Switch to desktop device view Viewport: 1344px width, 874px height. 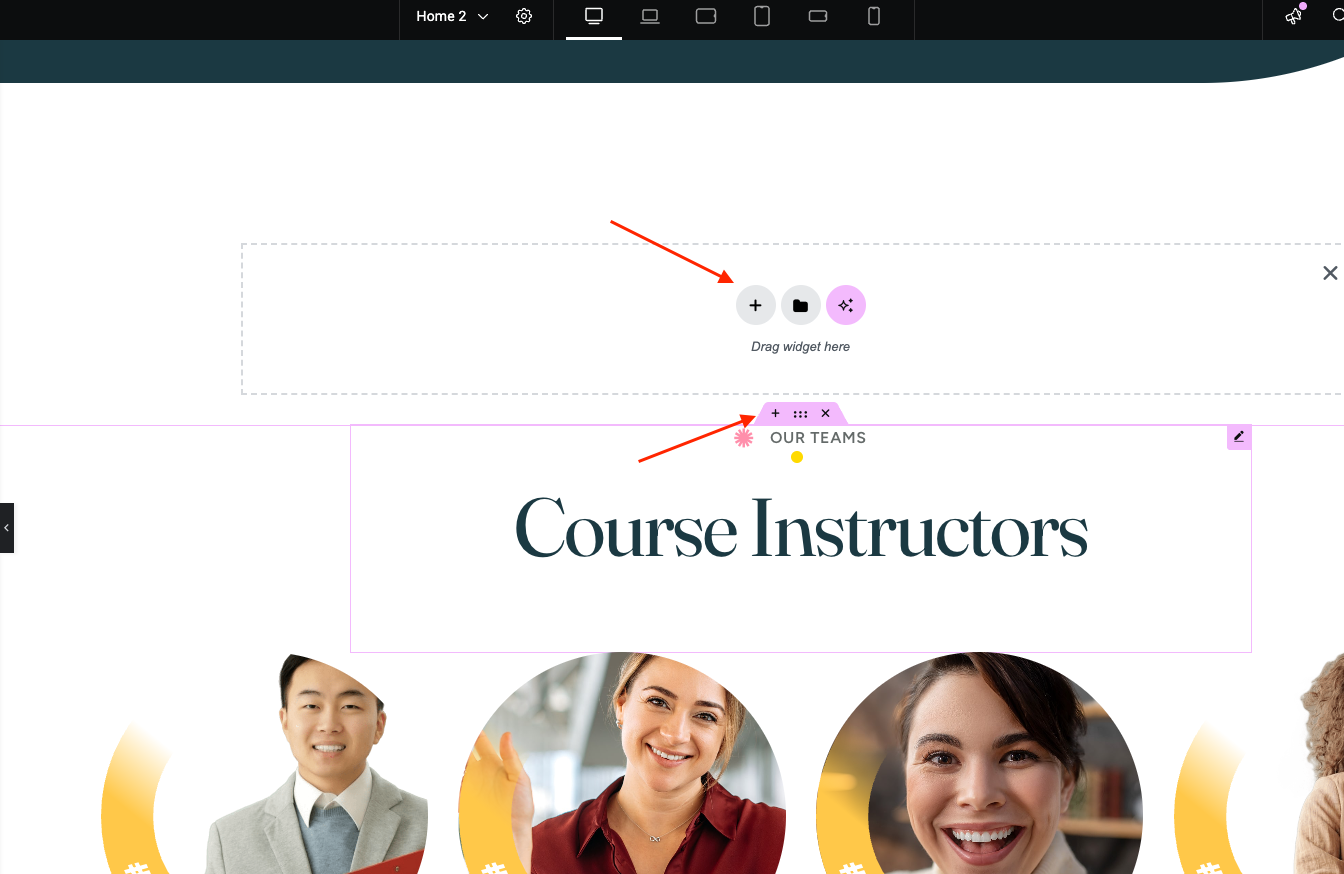(594, 17)
